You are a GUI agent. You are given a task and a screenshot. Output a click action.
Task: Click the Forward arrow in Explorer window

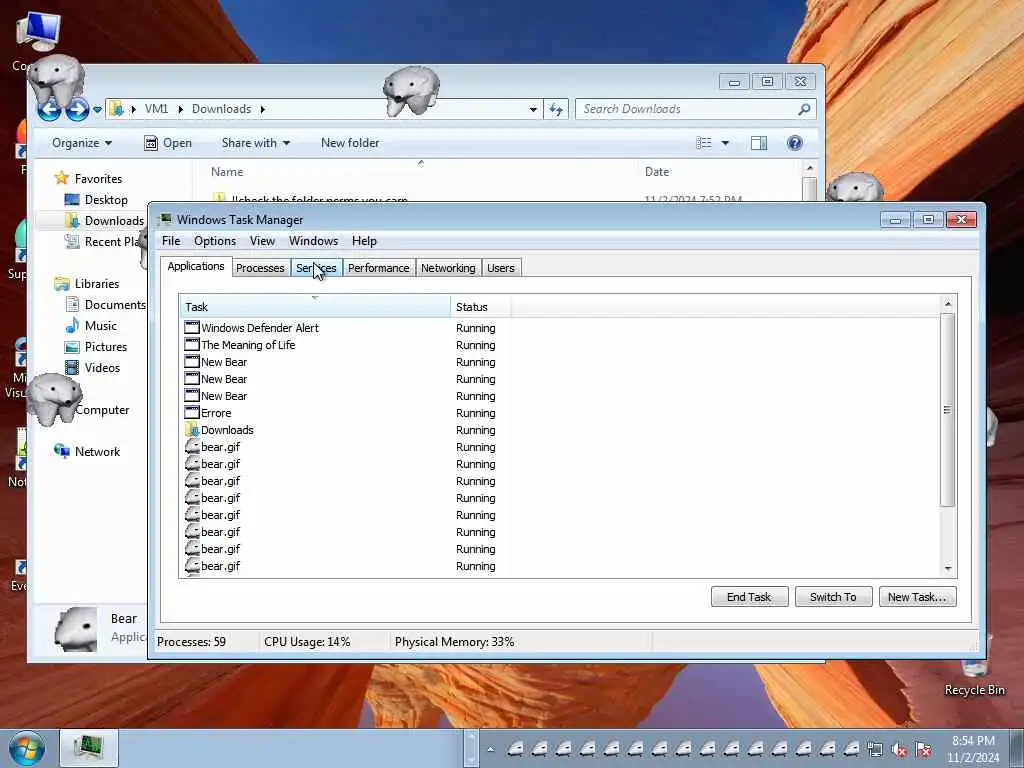(x=77, y=110)
